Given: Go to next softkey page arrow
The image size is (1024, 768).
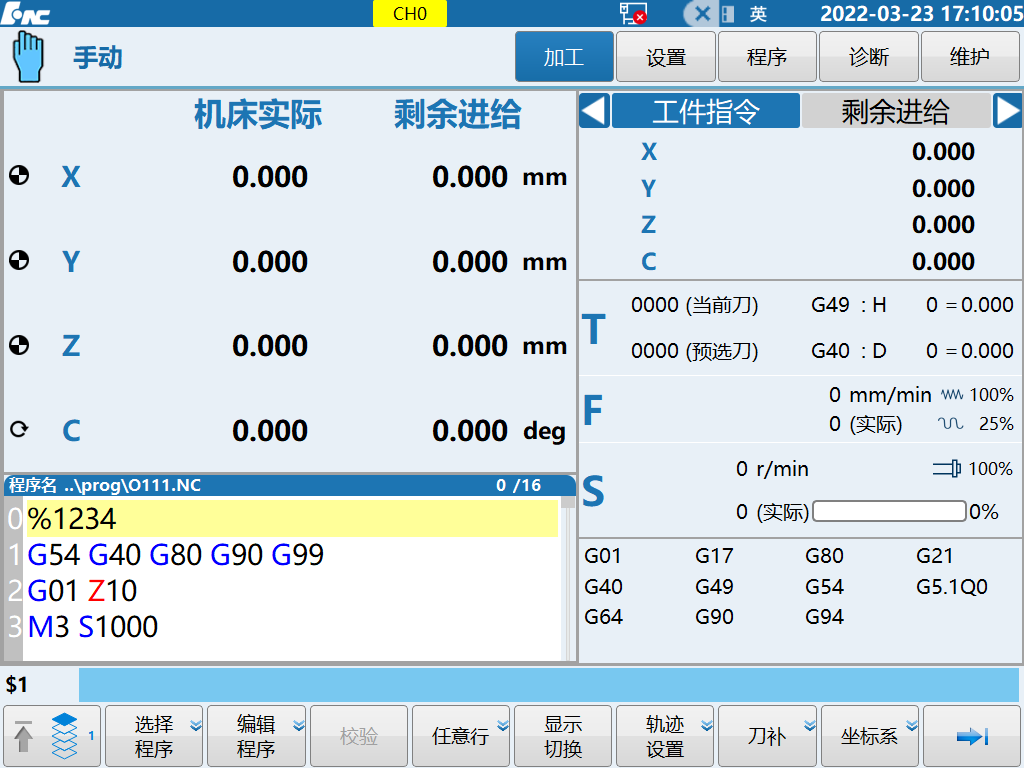Looking at the screenshot, I should click(971, 737).
